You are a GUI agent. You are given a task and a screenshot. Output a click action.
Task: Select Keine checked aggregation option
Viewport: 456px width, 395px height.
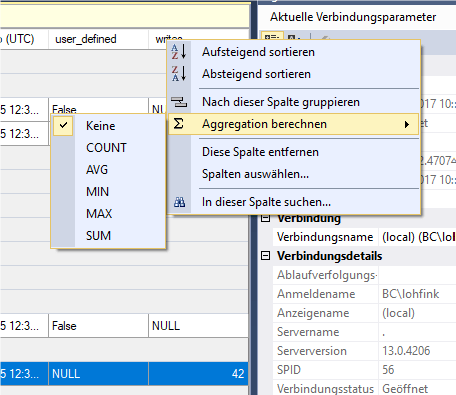pyautogui.click(x=108, y=126)
